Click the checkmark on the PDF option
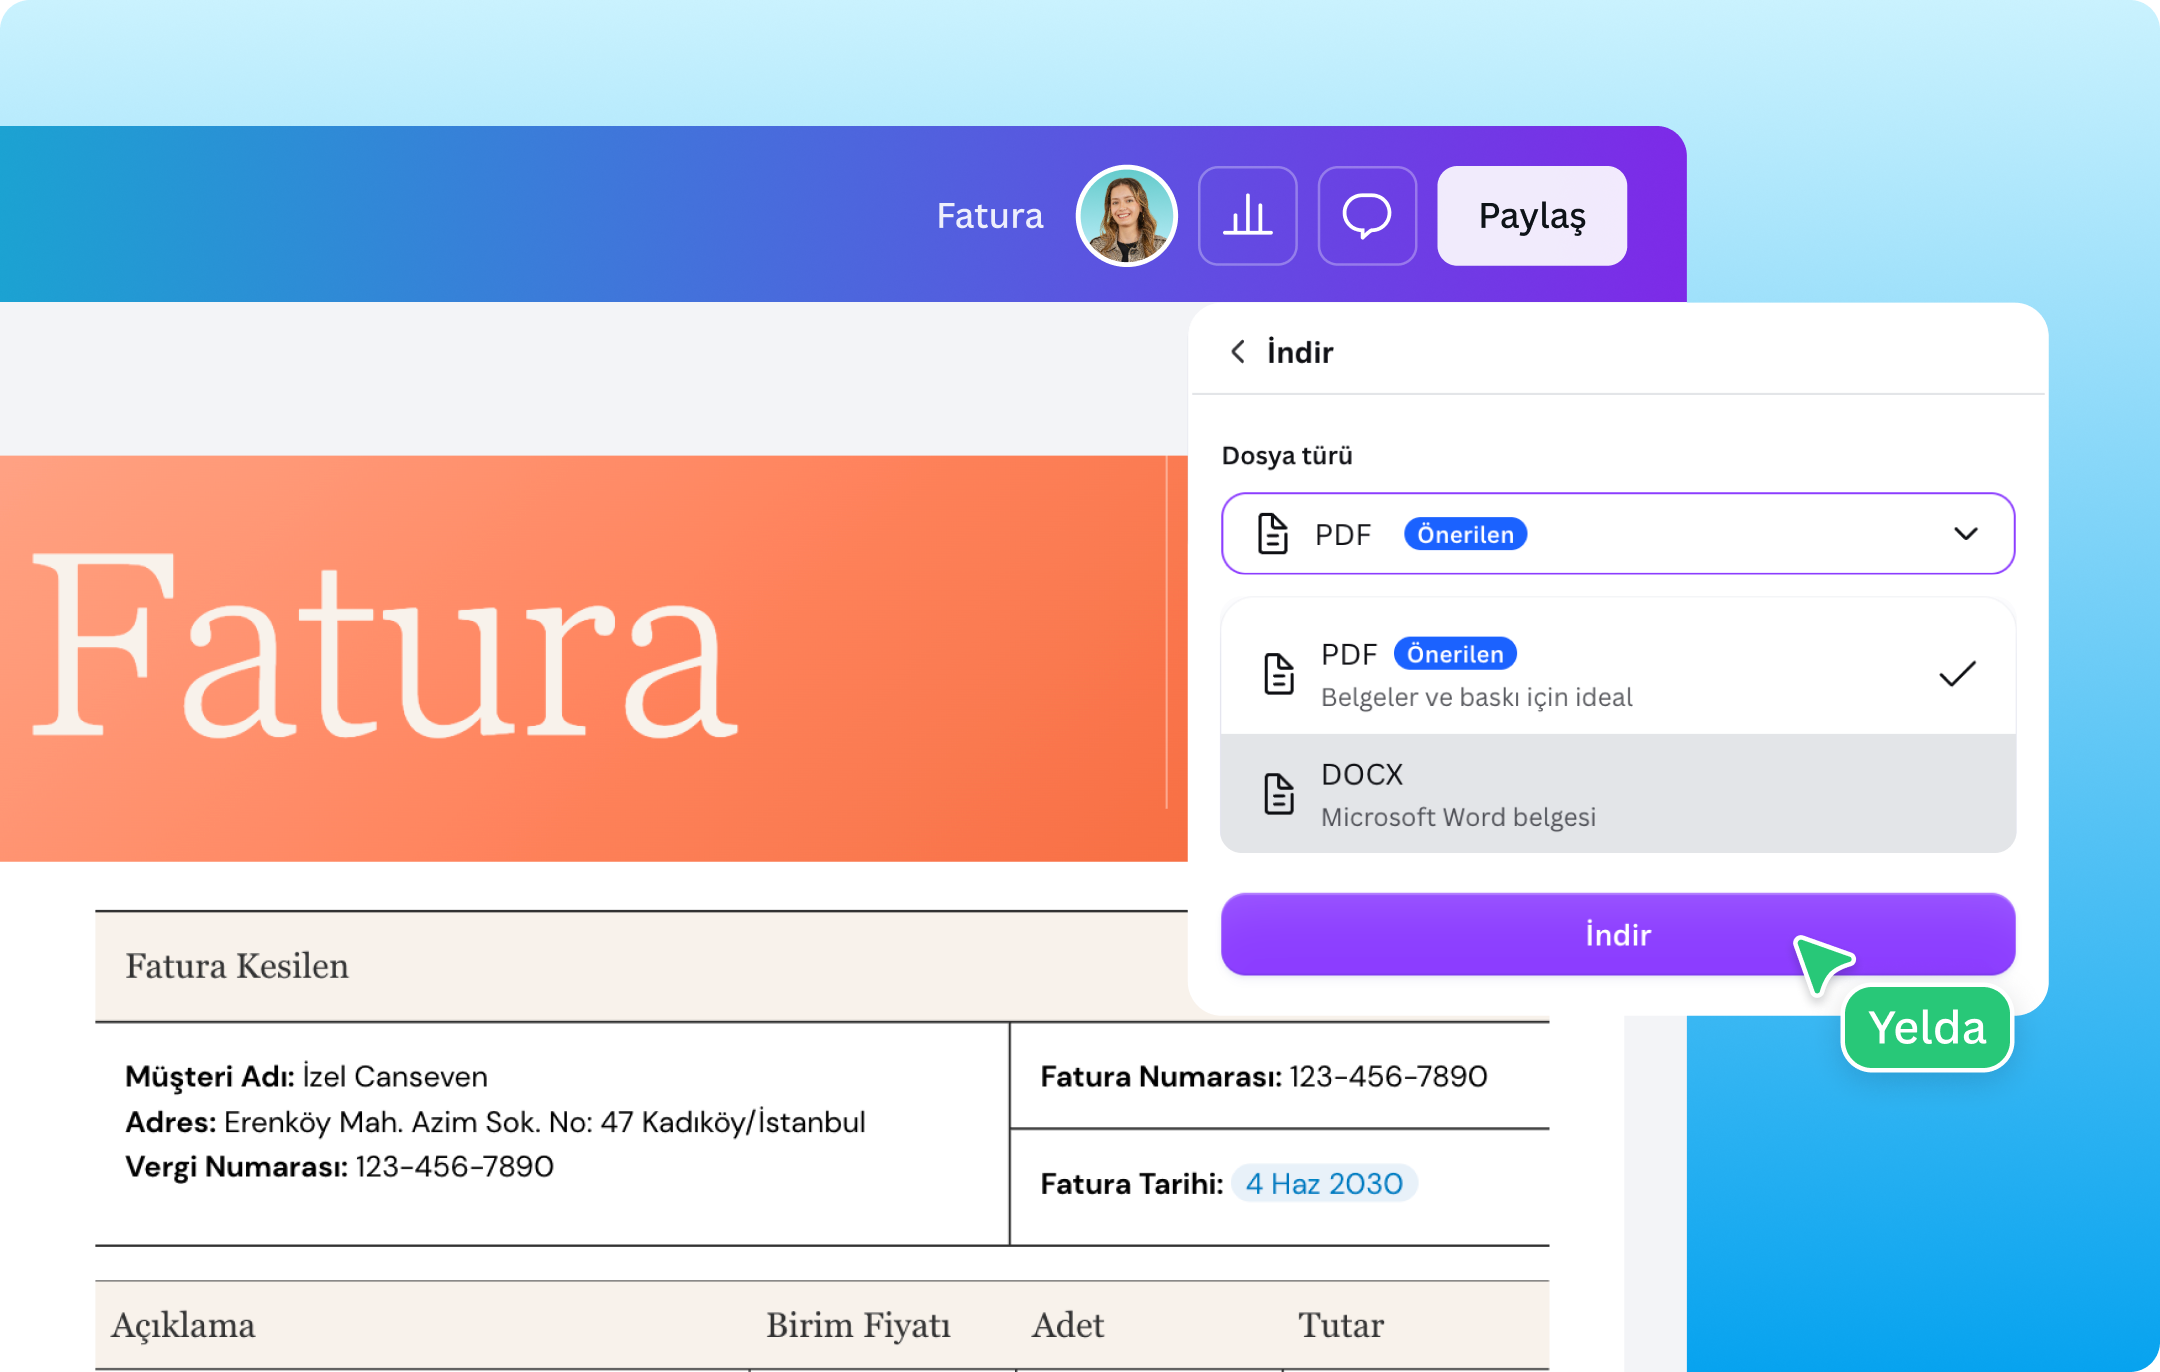Viewport: 2160px width, 1372px height. (x=1957, y=674)
